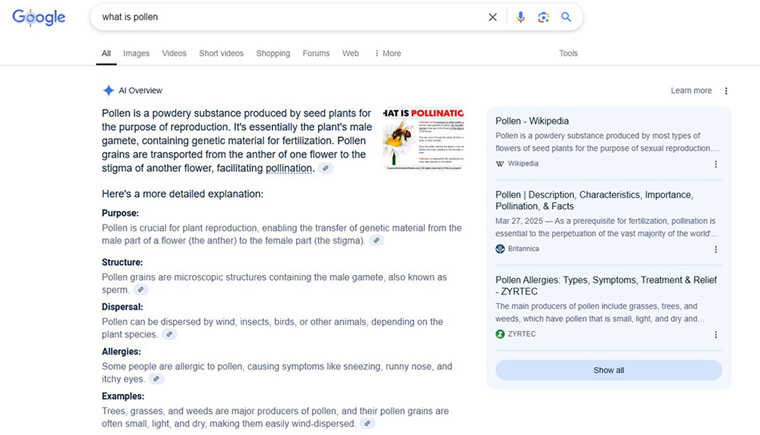760x435 pixels.
Task: Open the Tools options
Action: pyautogui.click(x=569, y=53)
